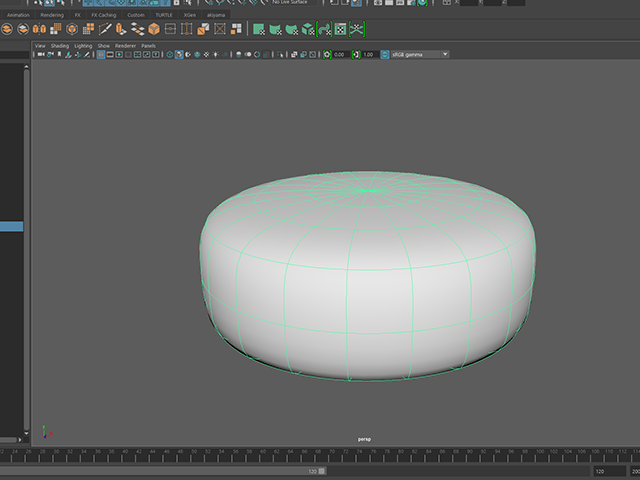Click the Isolate Select icon
This screenshot has width=640, height=480.
point(280,54)
